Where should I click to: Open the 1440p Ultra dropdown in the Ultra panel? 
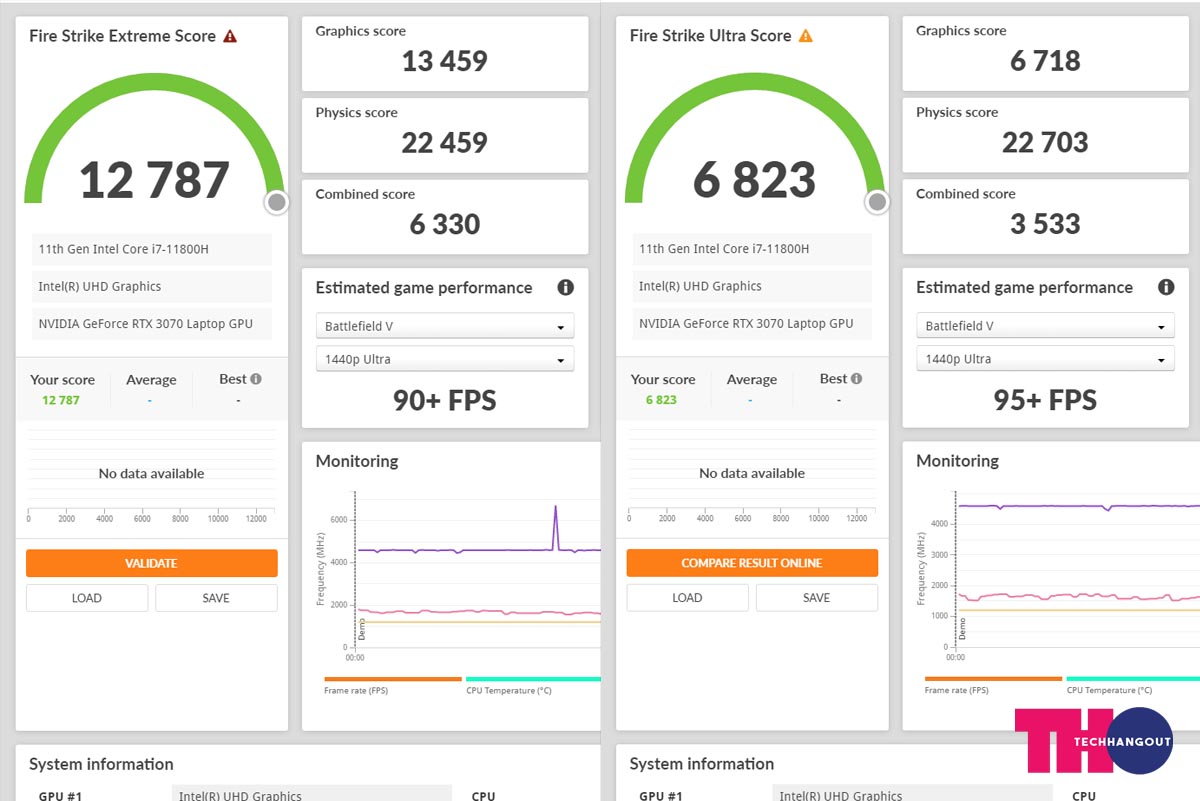(x=1045, y=359)
